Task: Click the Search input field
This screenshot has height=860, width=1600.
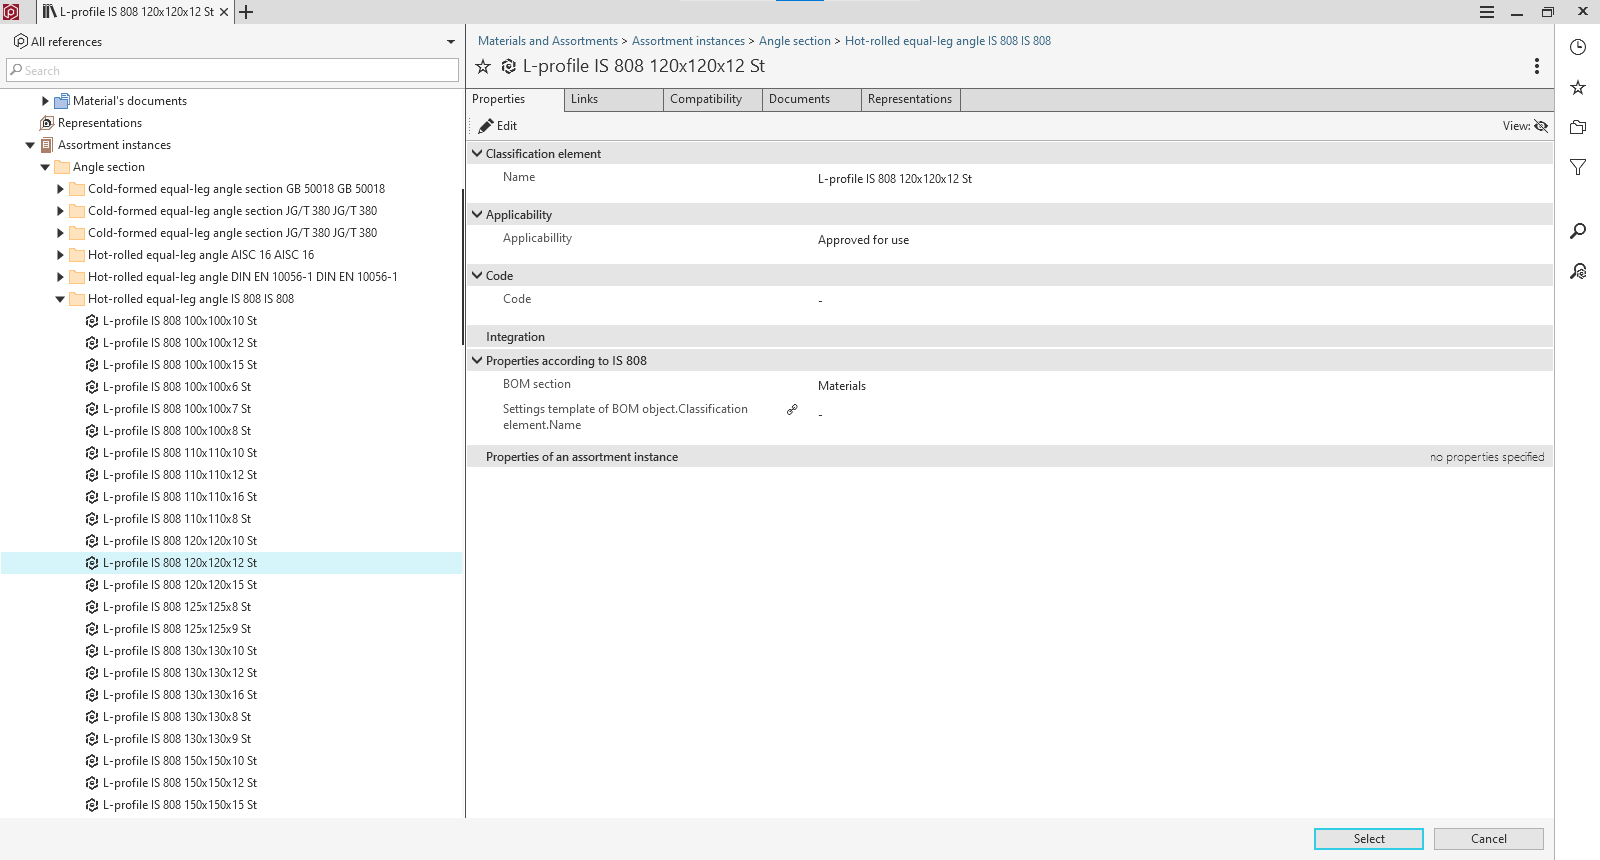Action: pos(232,71)
